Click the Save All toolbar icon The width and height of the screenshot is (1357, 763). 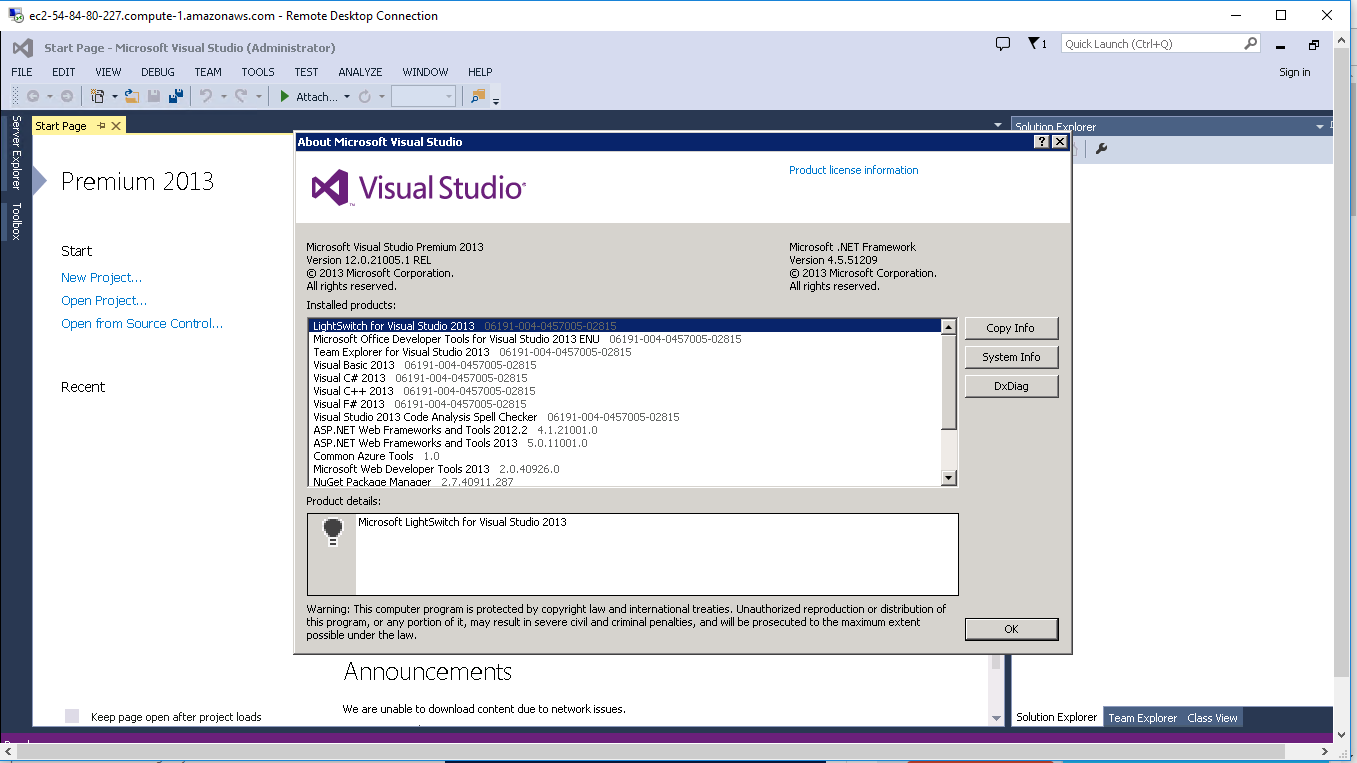(176, 96)
